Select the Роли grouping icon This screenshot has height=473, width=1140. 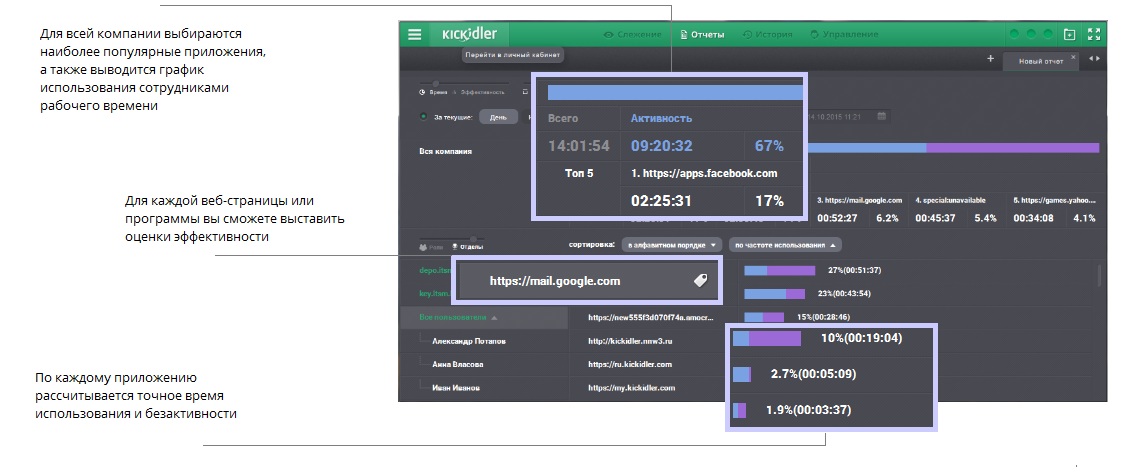point(423,247)
